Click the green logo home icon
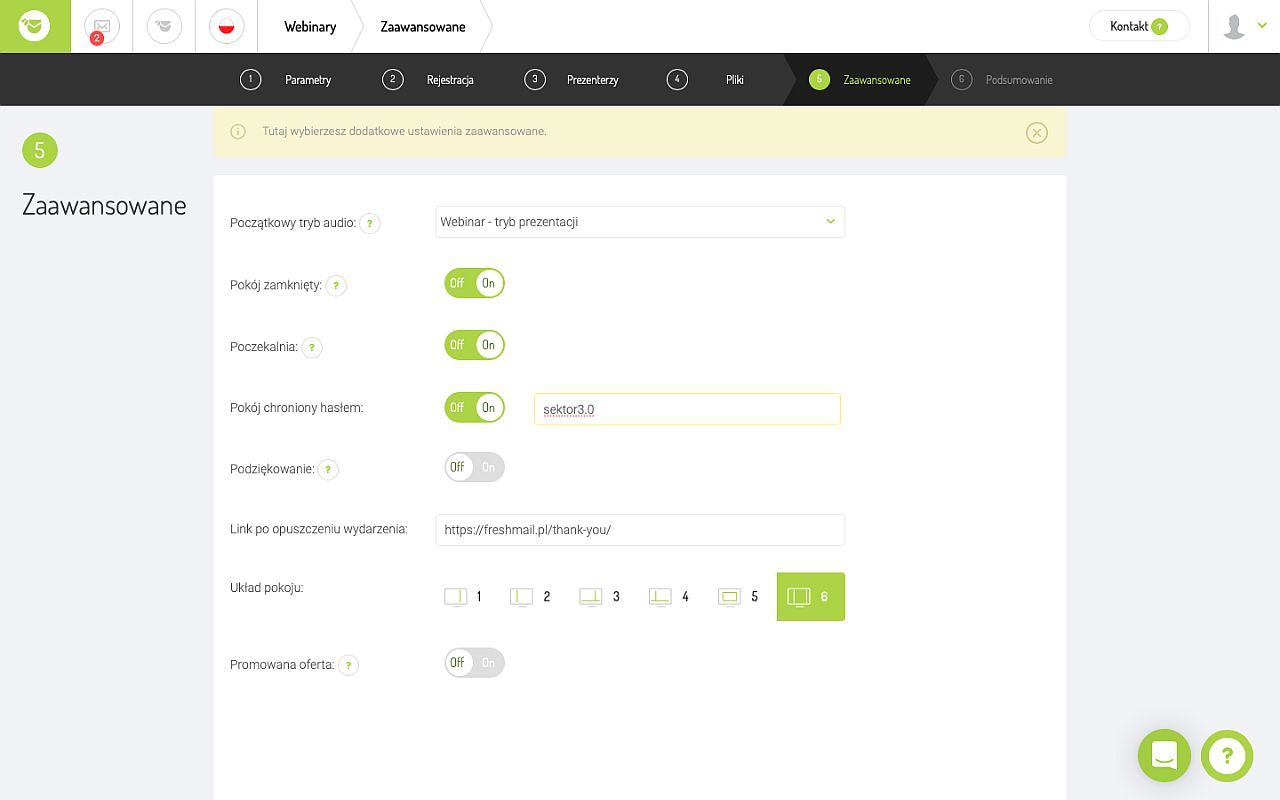This screenshot has height=800, width=1280. click(35, 26)
